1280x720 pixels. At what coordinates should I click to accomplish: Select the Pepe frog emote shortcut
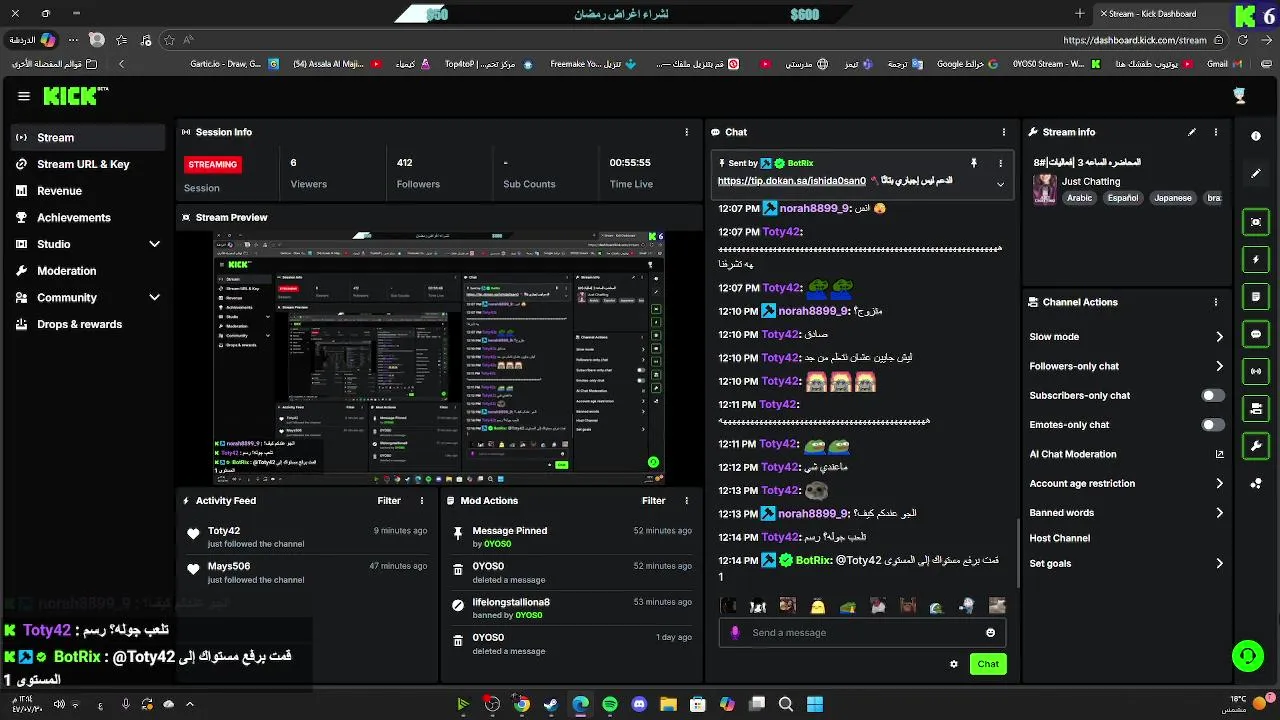pos(847,606)
